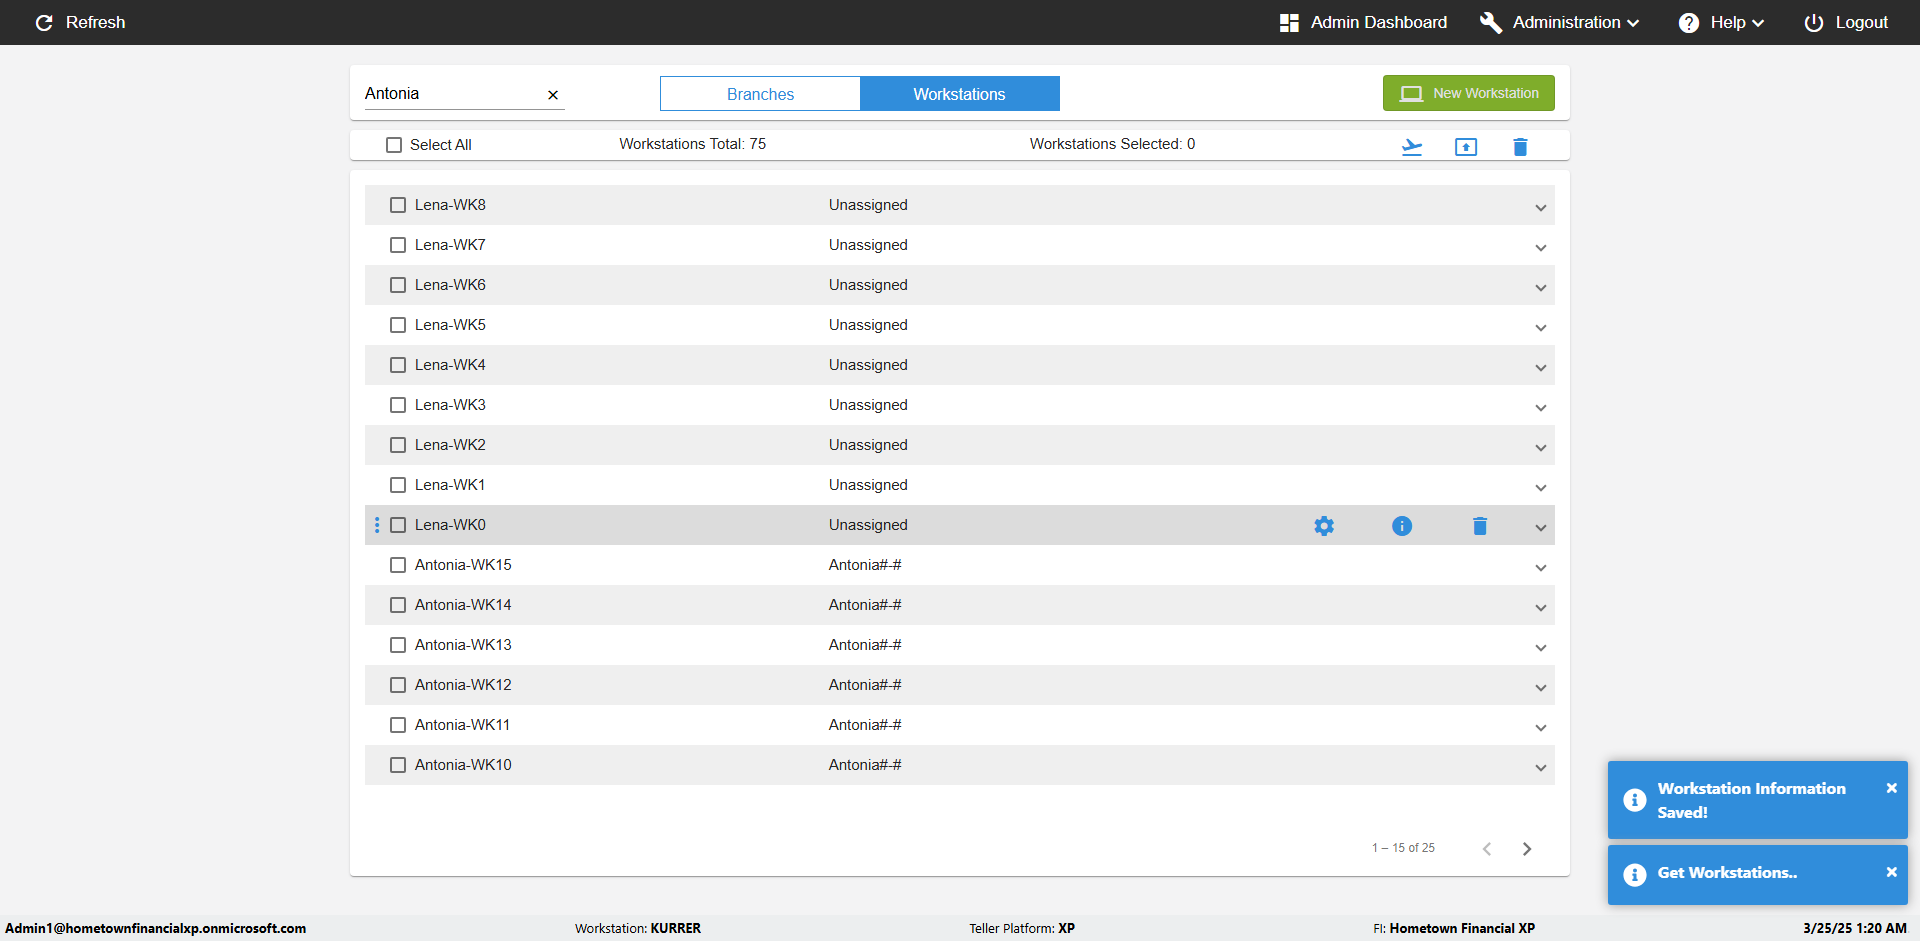Expand the Lena-WK8 row
Image resolution: width=1920 pixels, height=941 pixels.
tap(1541, 208)
